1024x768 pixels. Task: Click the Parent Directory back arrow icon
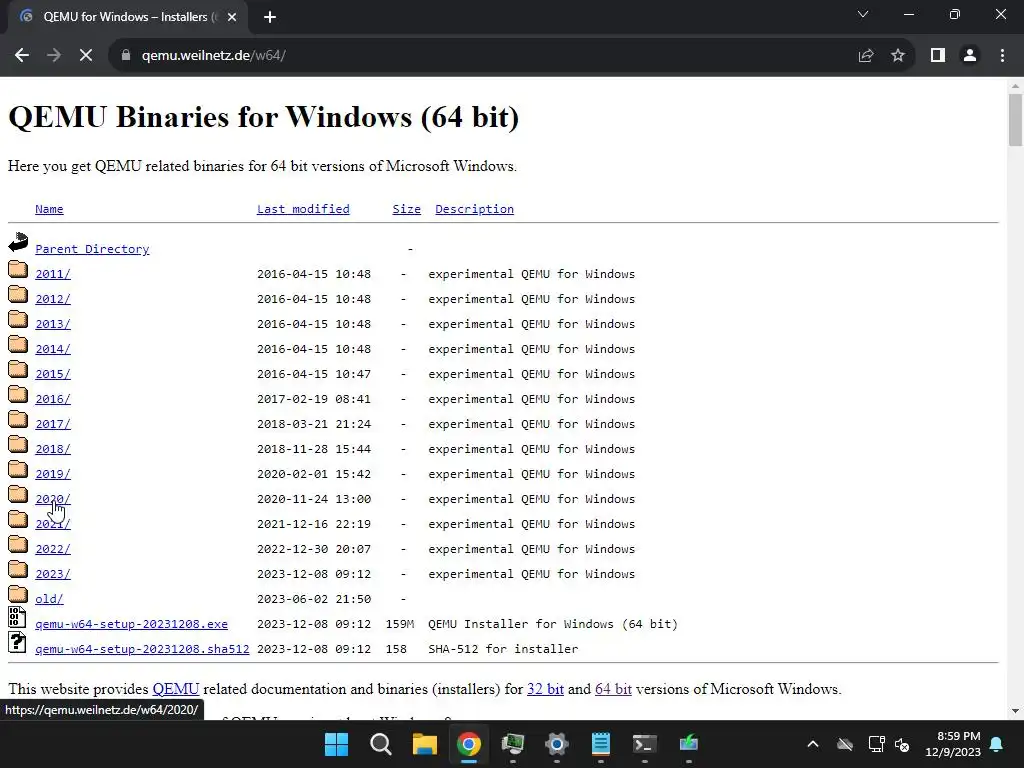point(18,242)
